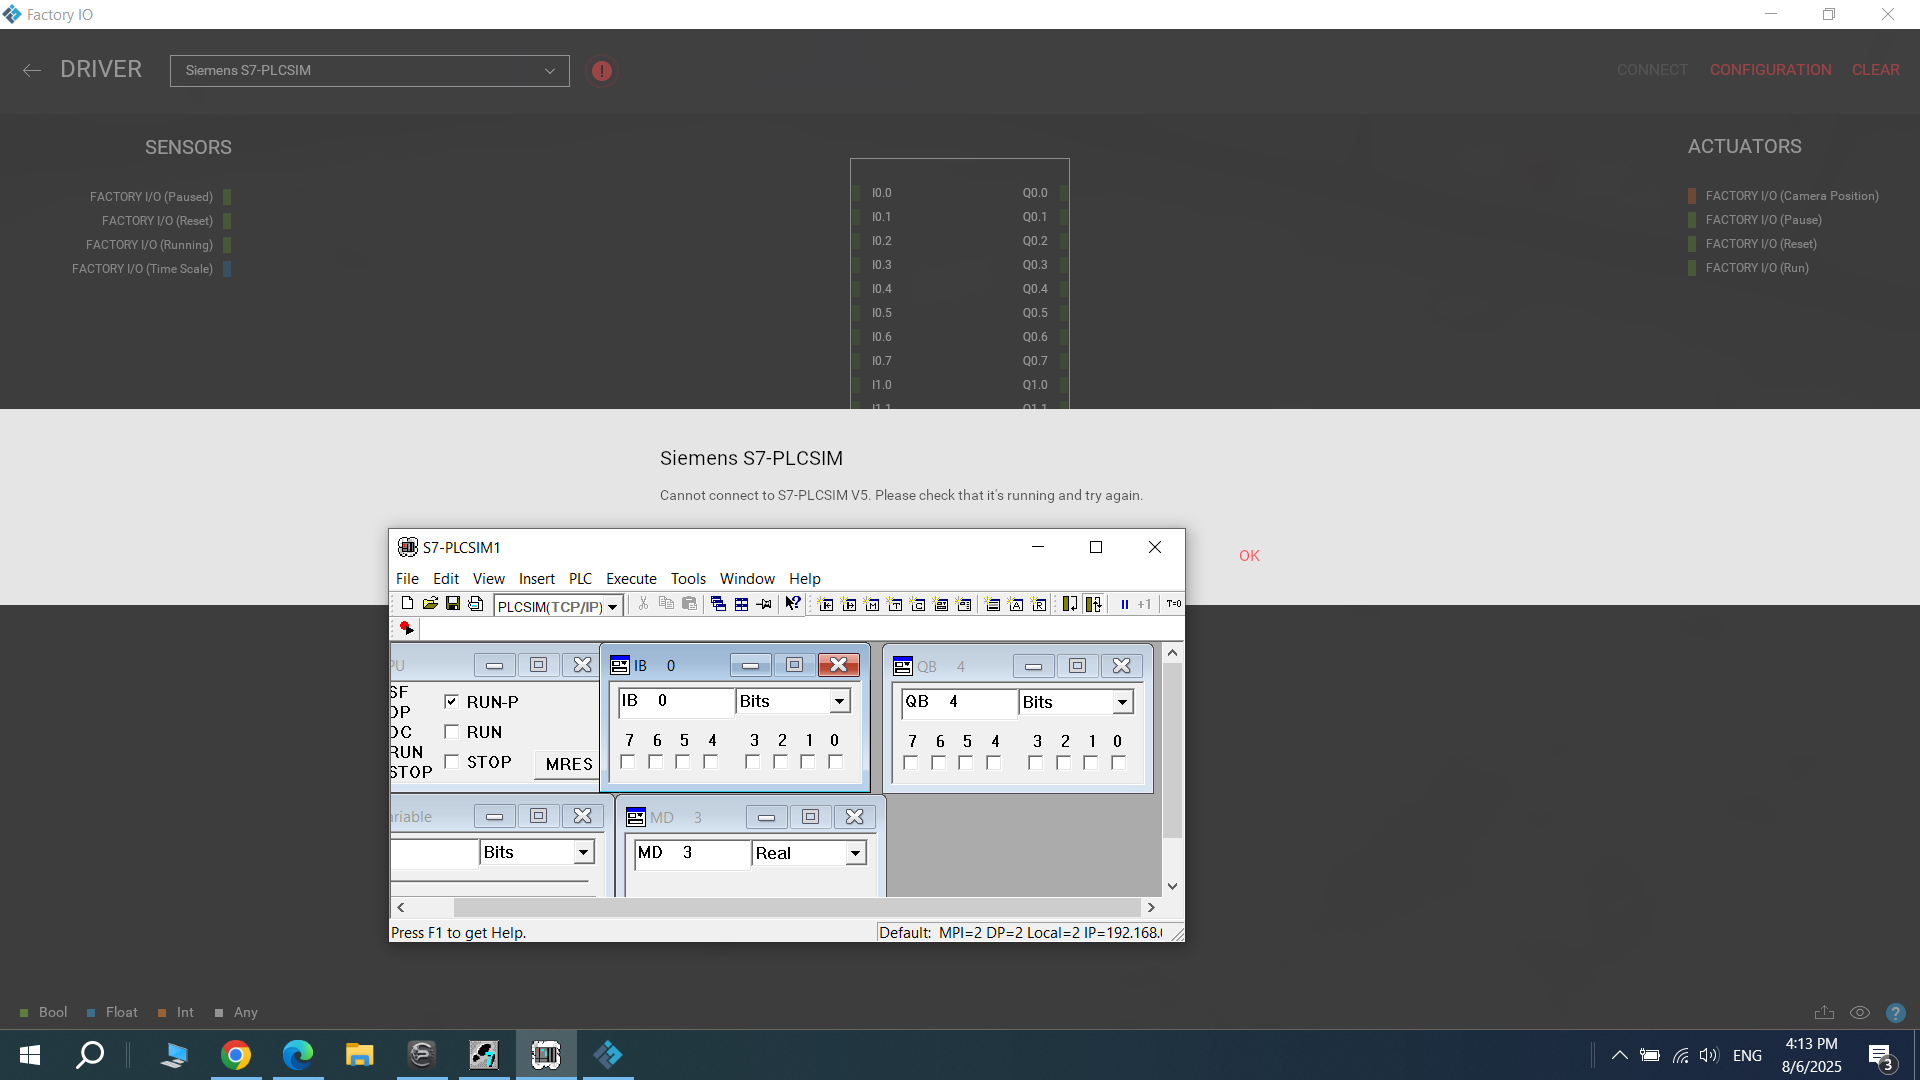
Task: Open a PLC file using the toolbar folder icon
Action: pos(430,604)
